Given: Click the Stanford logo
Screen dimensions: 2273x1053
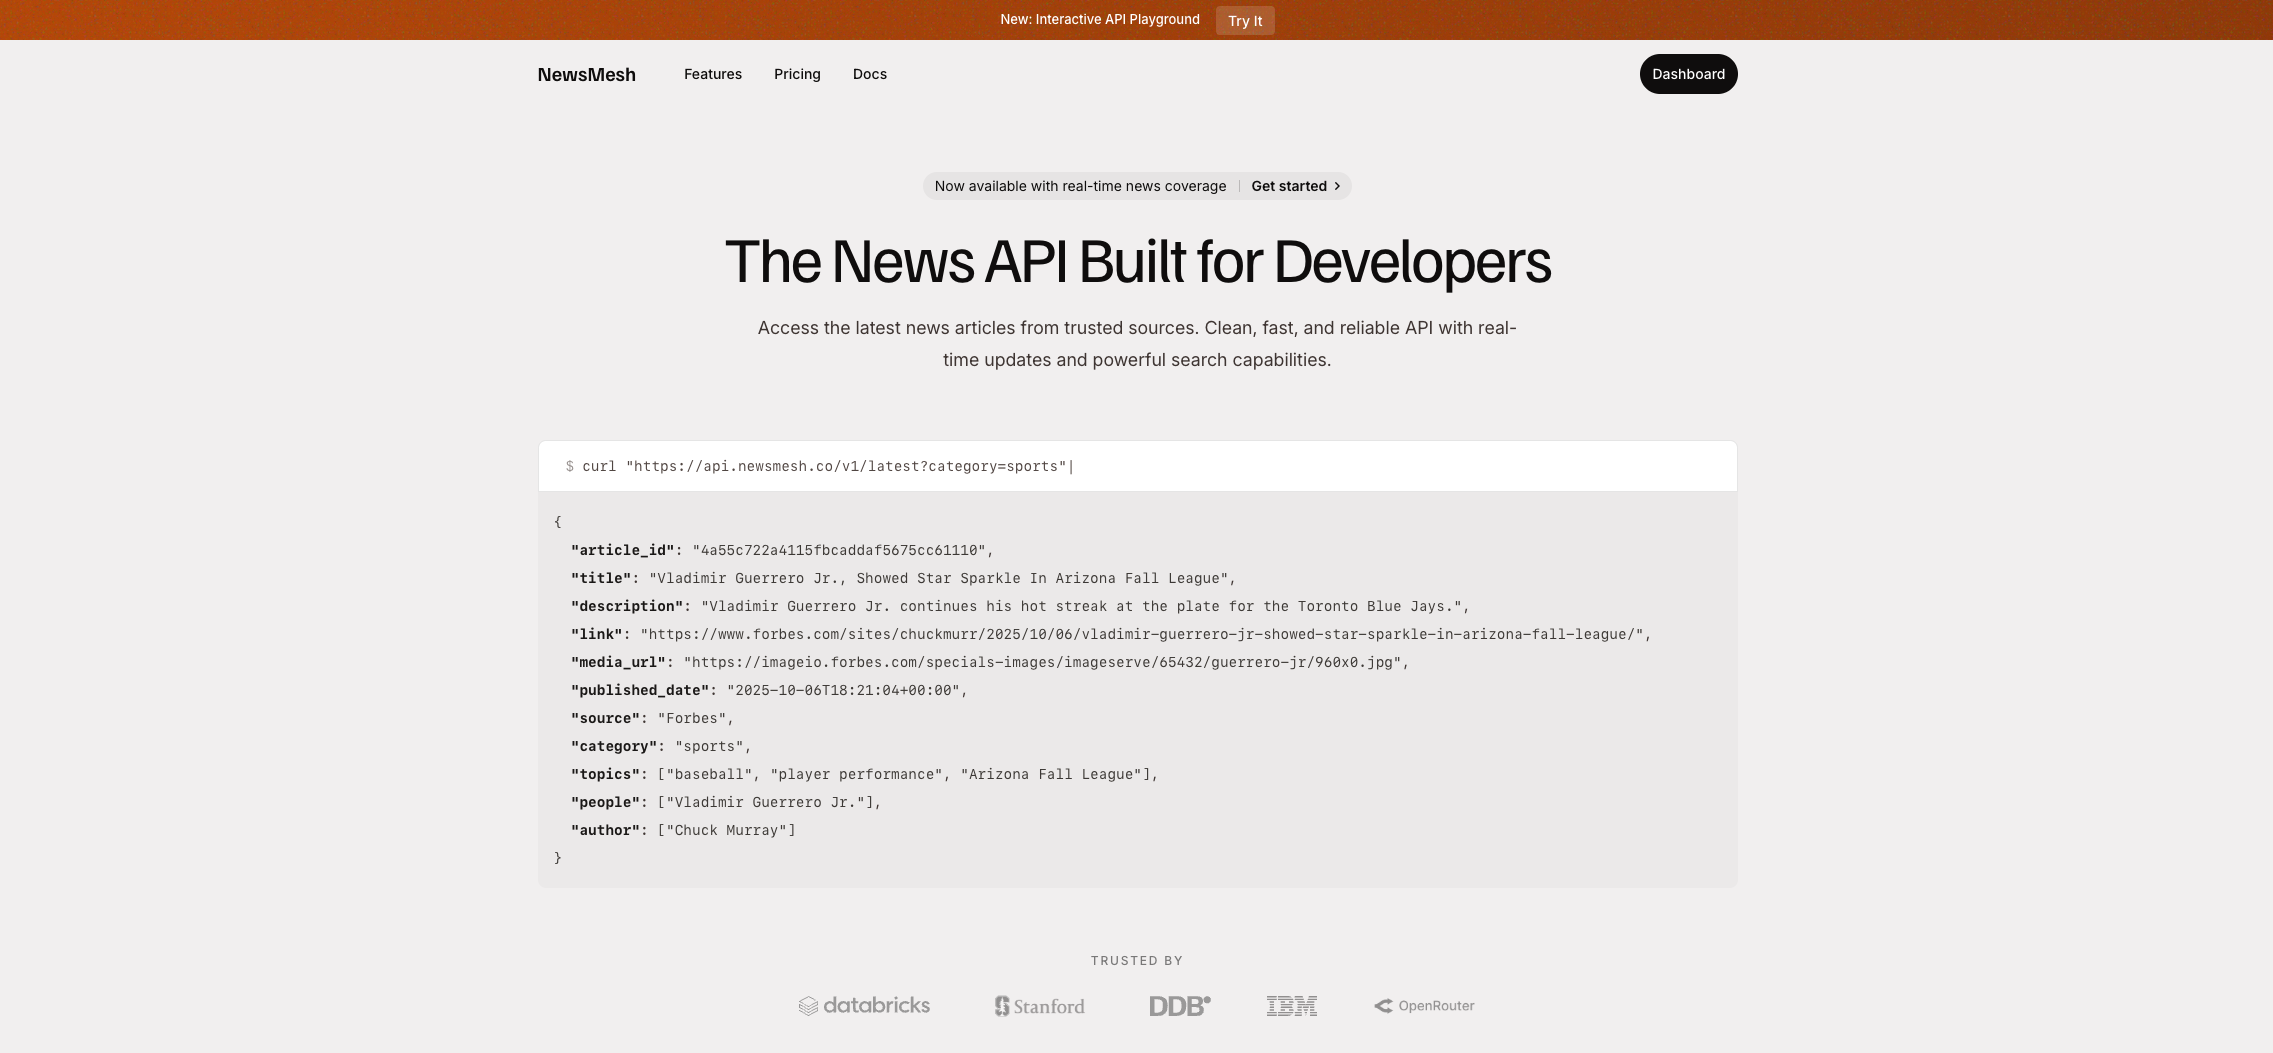Looking at the screenshot, I should 1039,1006.
